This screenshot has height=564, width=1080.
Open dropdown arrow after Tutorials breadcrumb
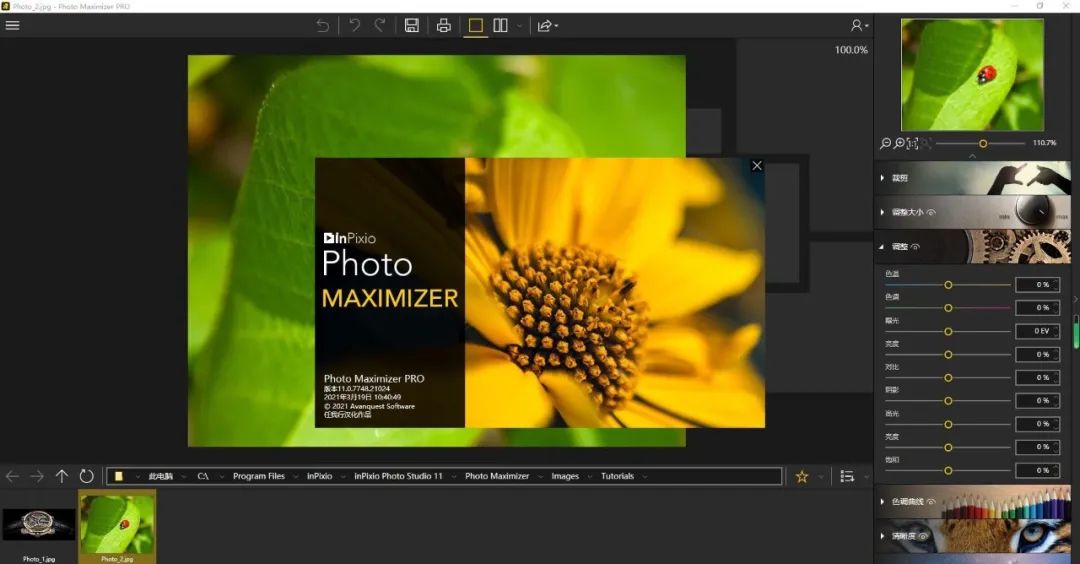coord(645,477)
